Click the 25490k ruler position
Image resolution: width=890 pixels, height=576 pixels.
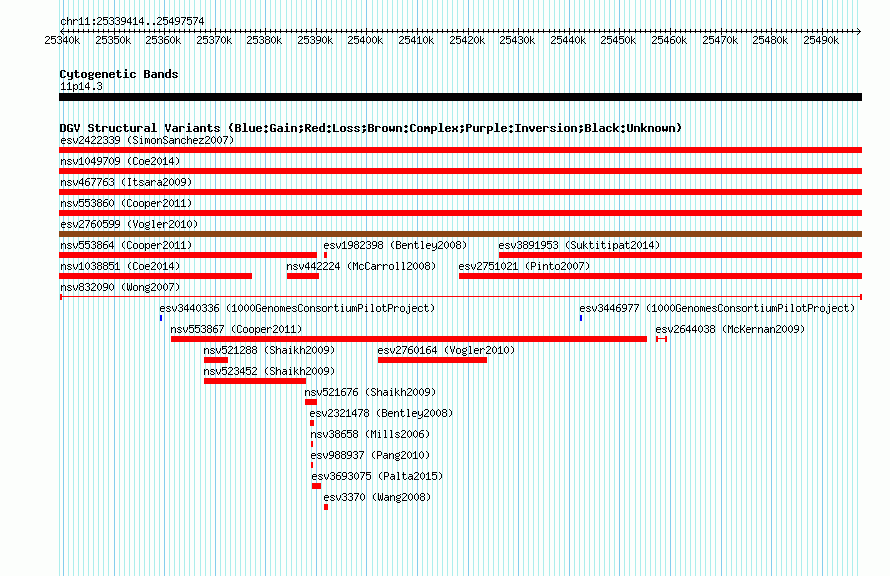coord(821,40)
